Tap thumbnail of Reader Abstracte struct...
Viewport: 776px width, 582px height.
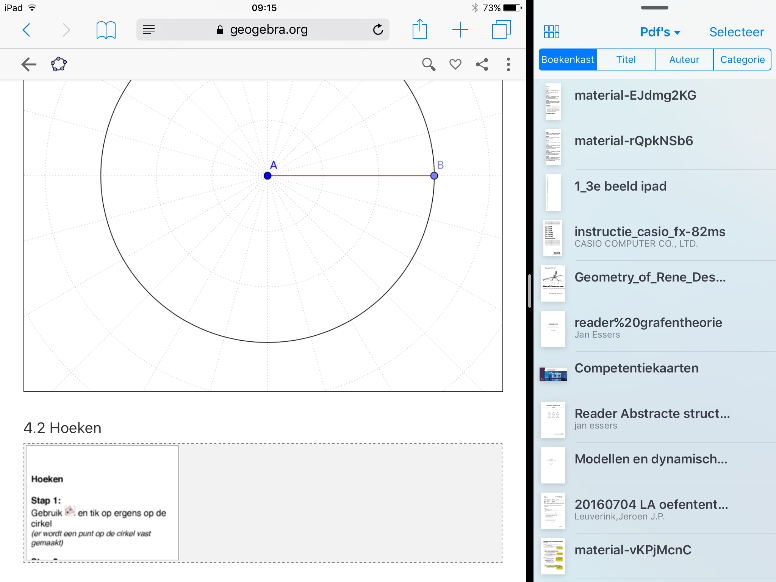tap(553, 420)
